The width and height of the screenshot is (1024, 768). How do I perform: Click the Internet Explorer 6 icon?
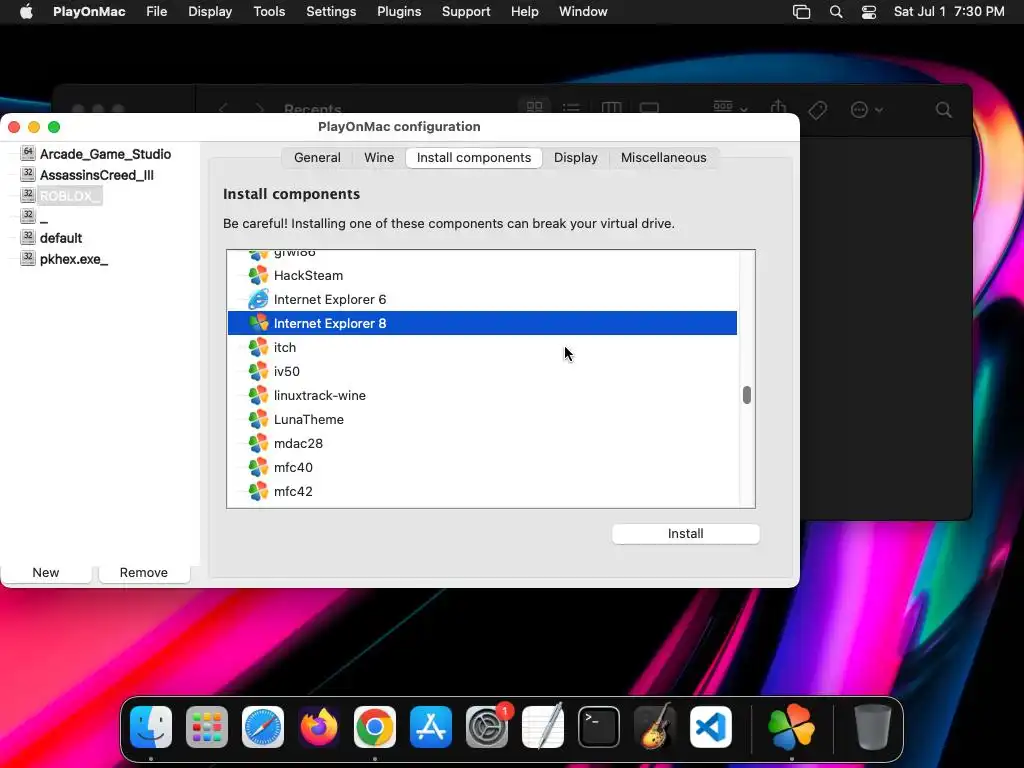point(258,299)
